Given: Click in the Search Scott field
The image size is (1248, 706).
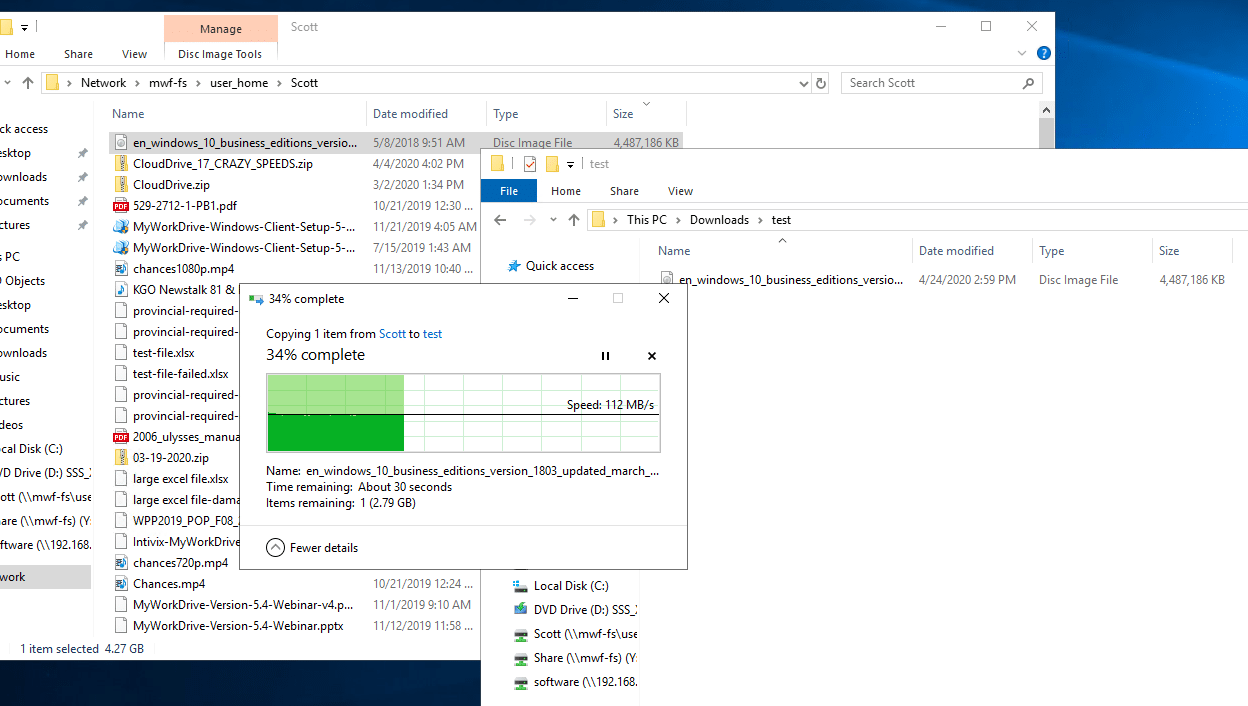Looking at the screenshot, I should coord(930,83).
